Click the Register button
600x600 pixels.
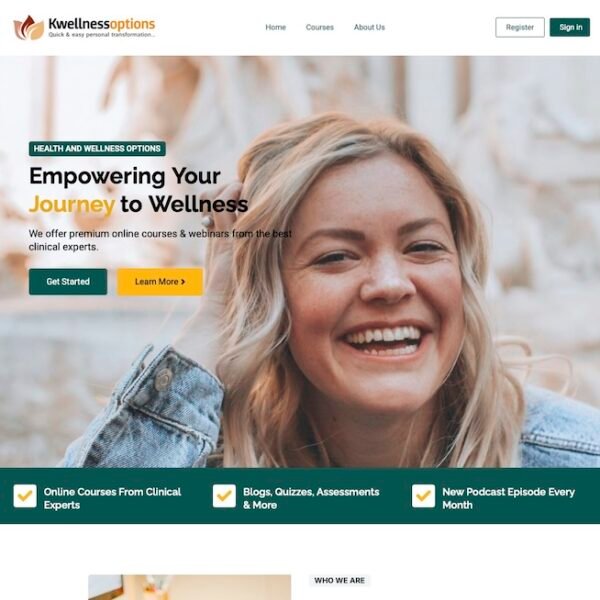tap(520, 27)
